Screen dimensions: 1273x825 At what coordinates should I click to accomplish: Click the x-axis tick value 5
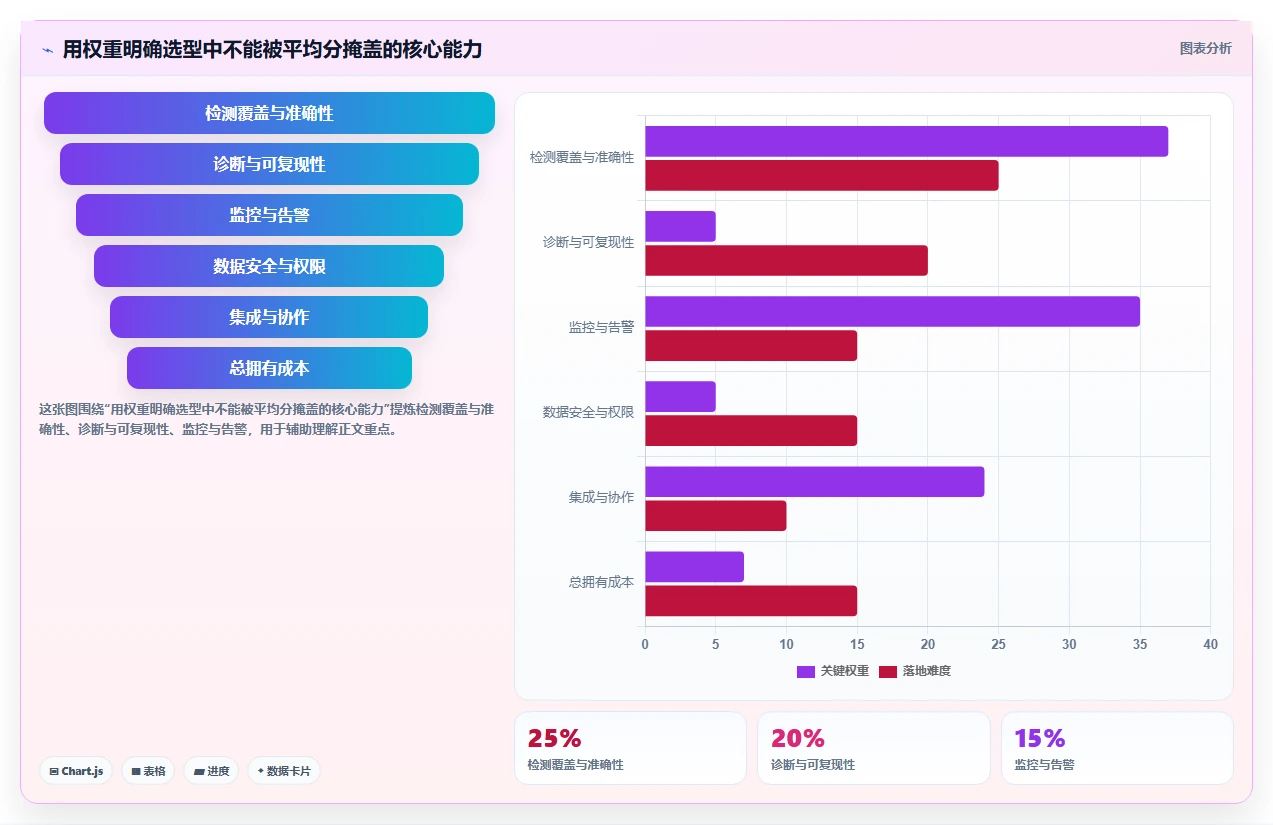(715, 645)
